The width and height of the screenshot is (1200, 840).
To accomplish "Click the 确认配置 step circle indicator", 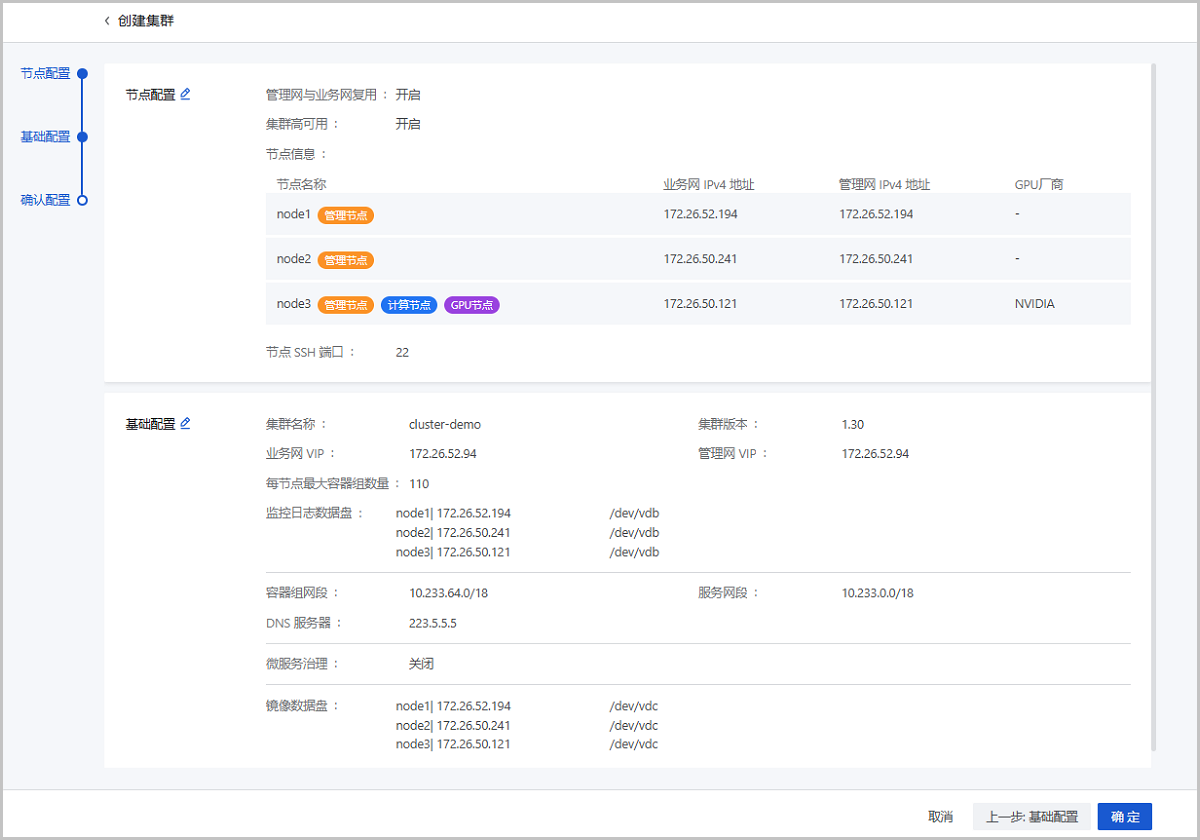I will click(x=83, y=200).
